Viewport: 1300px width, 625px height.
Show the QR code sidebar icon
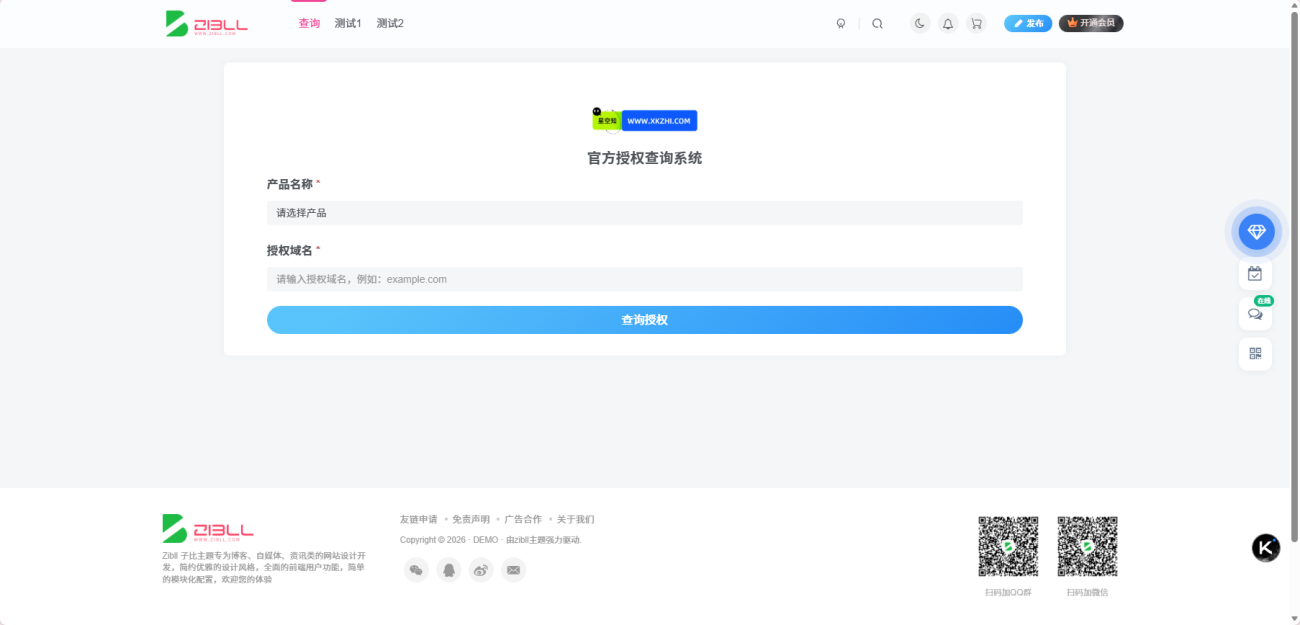(1255, 353)
